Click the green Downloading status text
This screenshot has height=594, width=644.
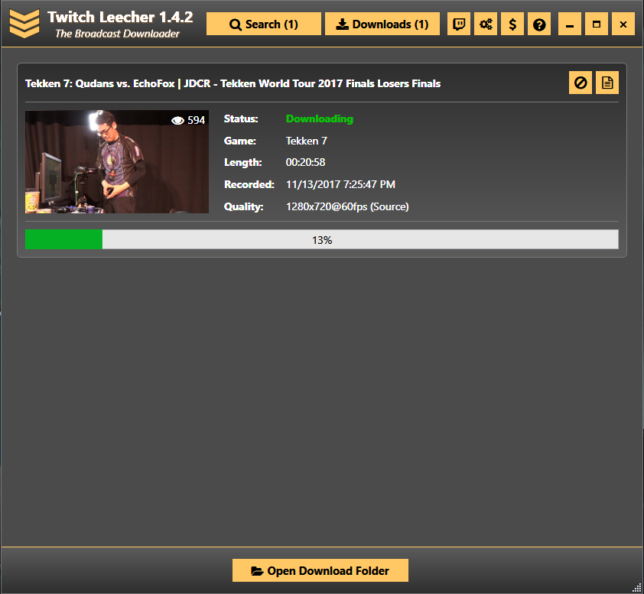pyautogui.click(x=320, y=119)
